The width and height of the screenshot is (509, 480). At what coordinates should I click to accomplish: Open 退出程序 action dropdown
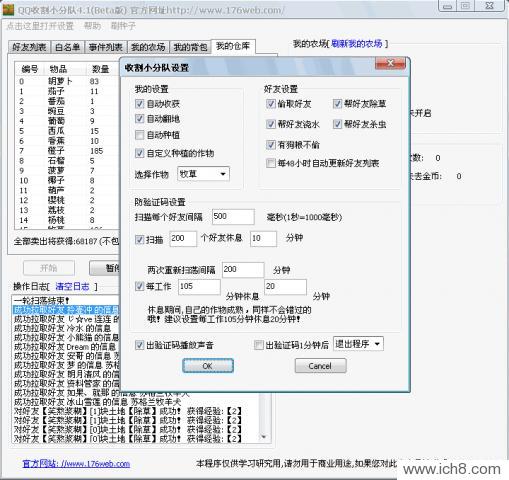click(358, 344)
